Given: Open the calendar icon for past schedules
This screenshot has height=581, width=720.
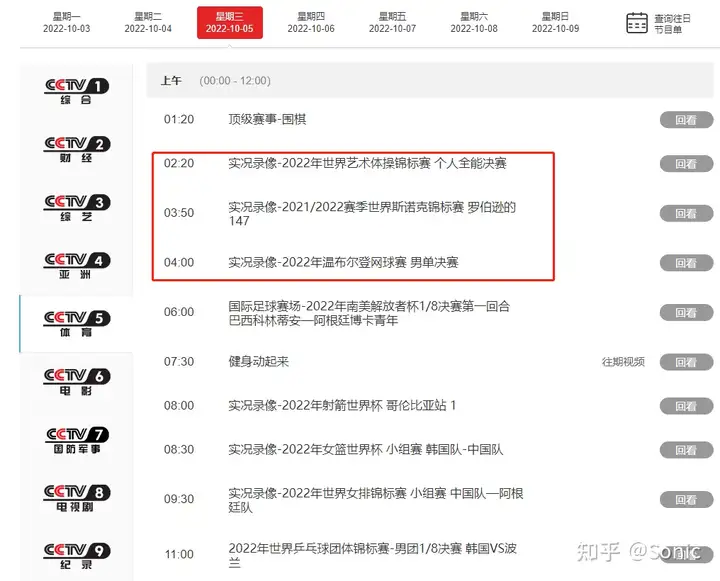Looking at the screenshot, I should click(637, 23).
